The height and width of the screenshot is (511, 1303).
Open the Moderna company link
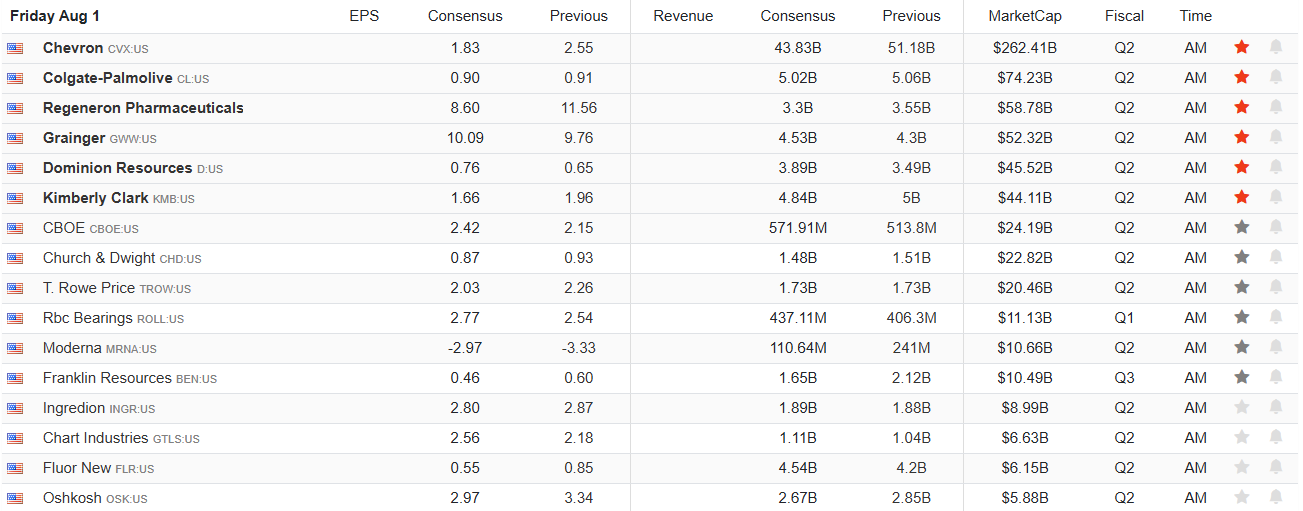[72, 348]
